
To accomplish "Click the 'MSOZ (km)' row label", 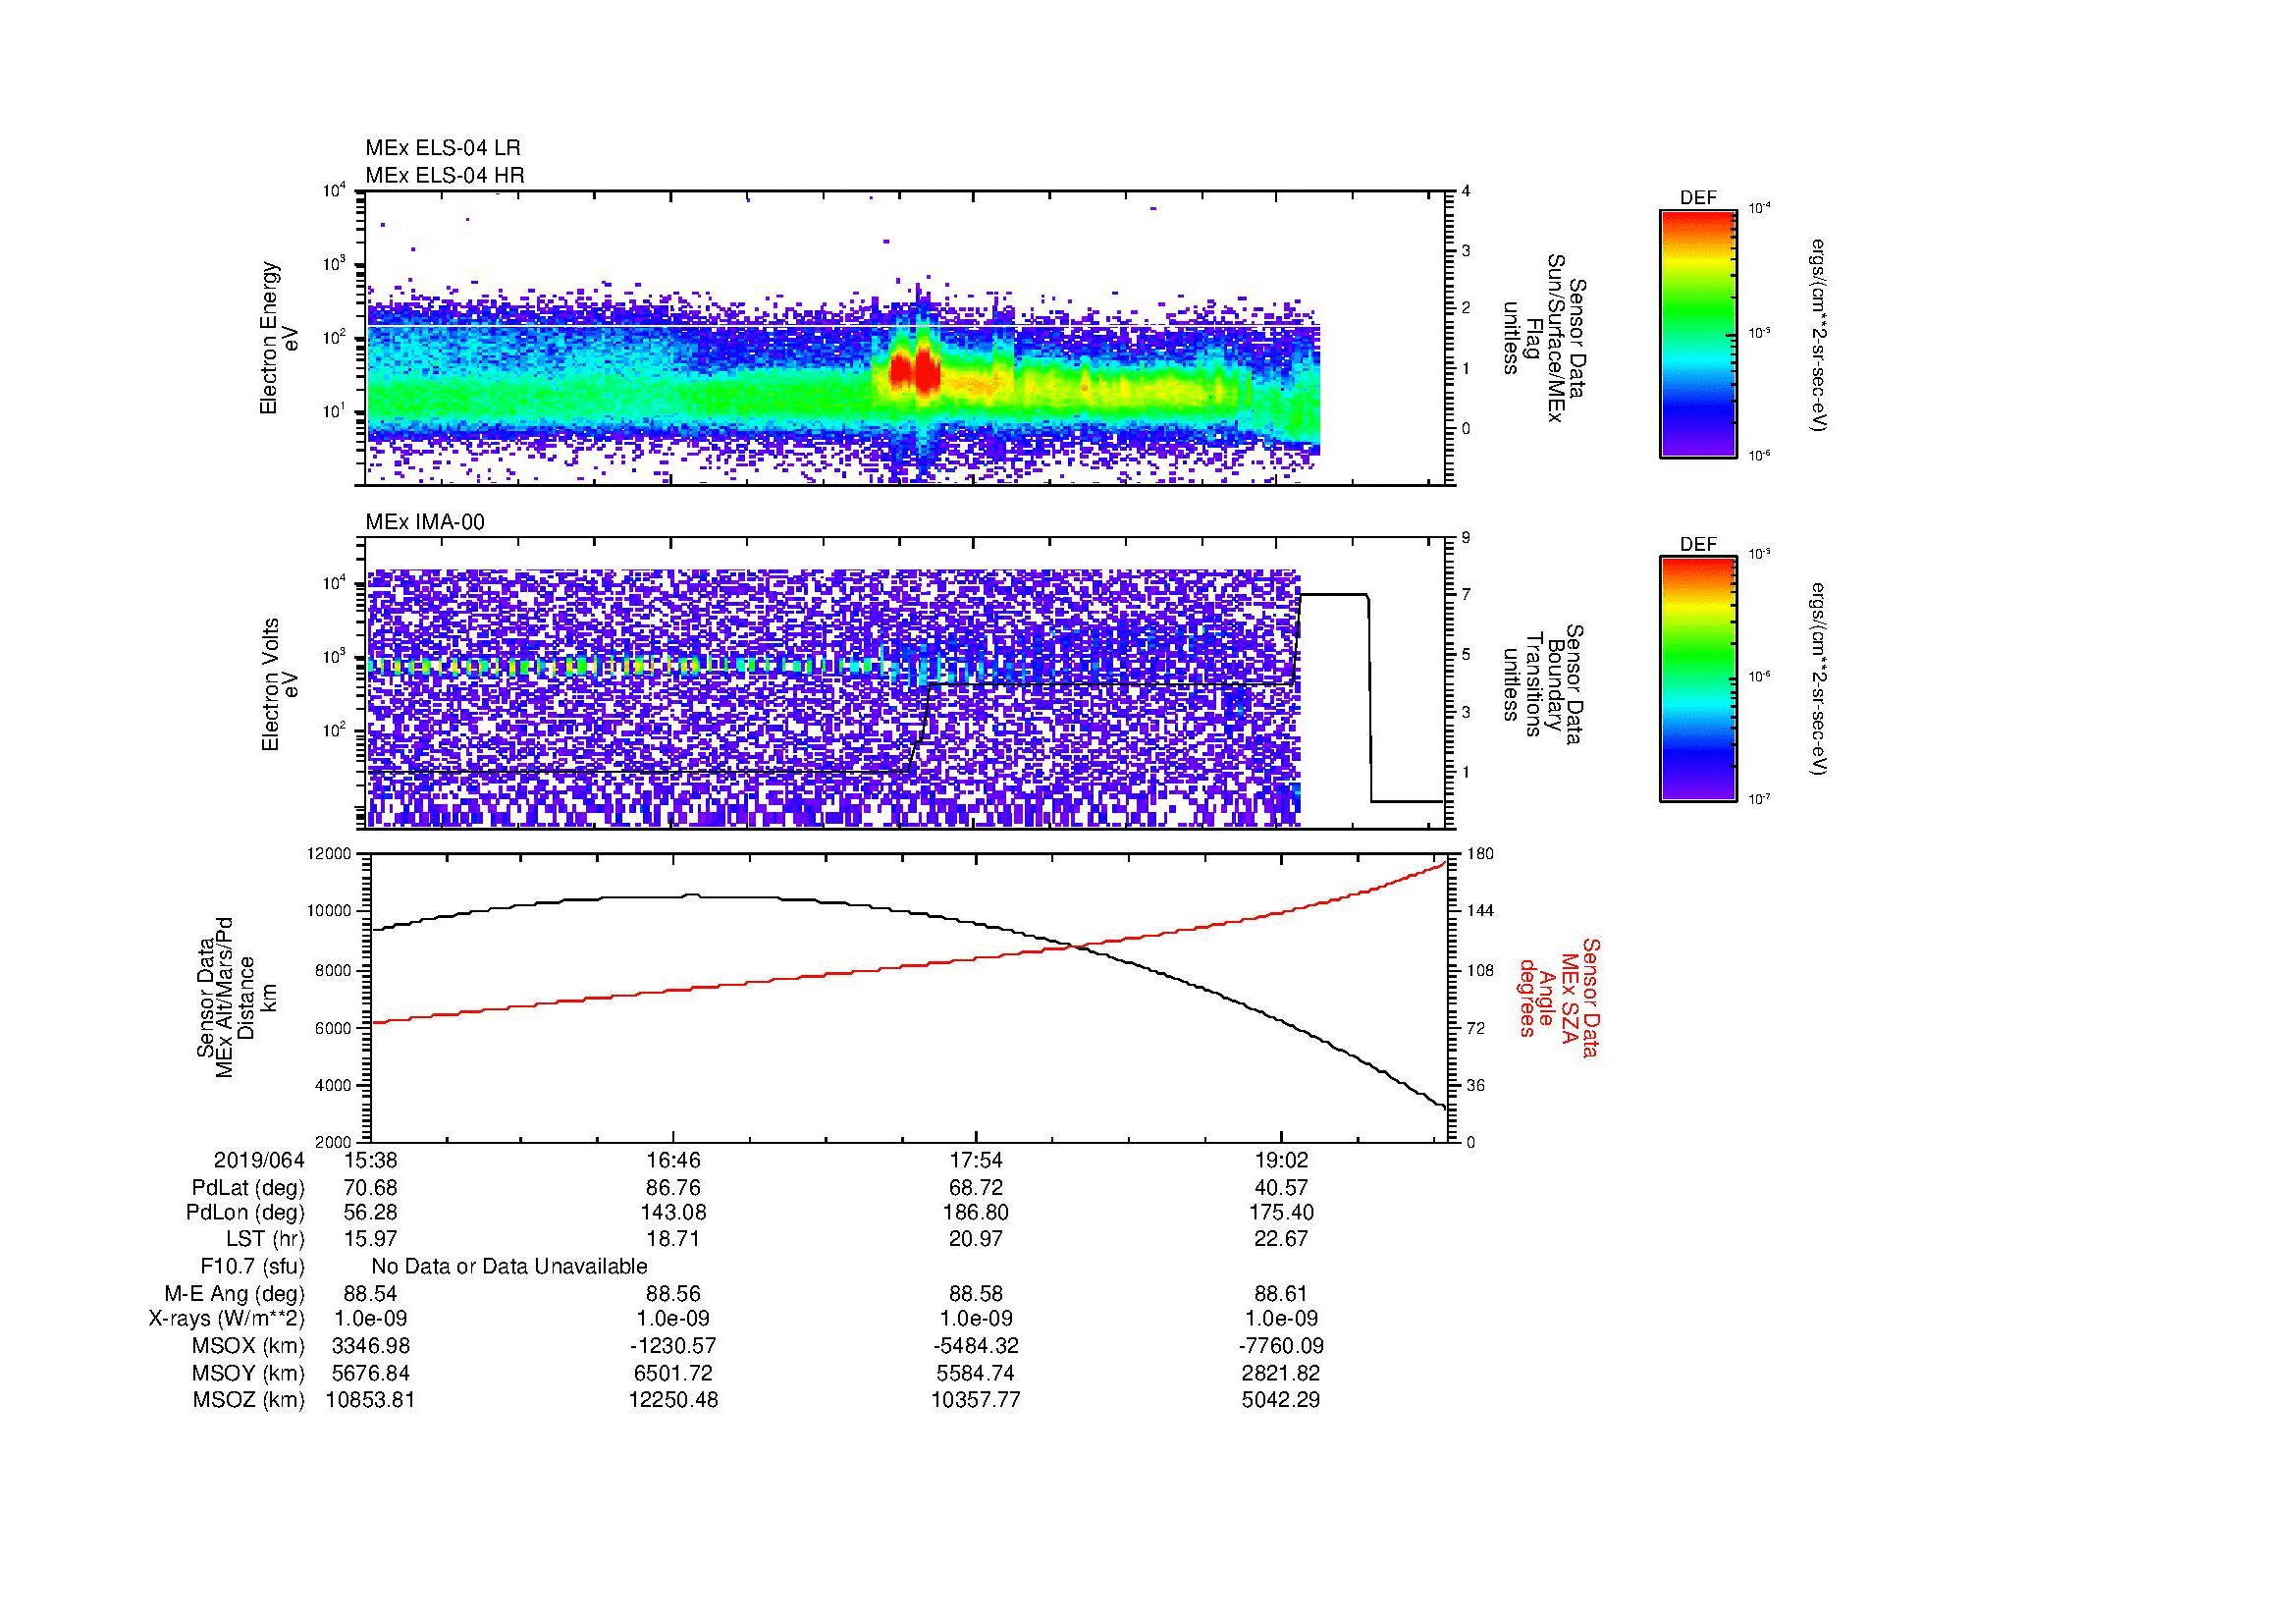I will [249, 1400].
